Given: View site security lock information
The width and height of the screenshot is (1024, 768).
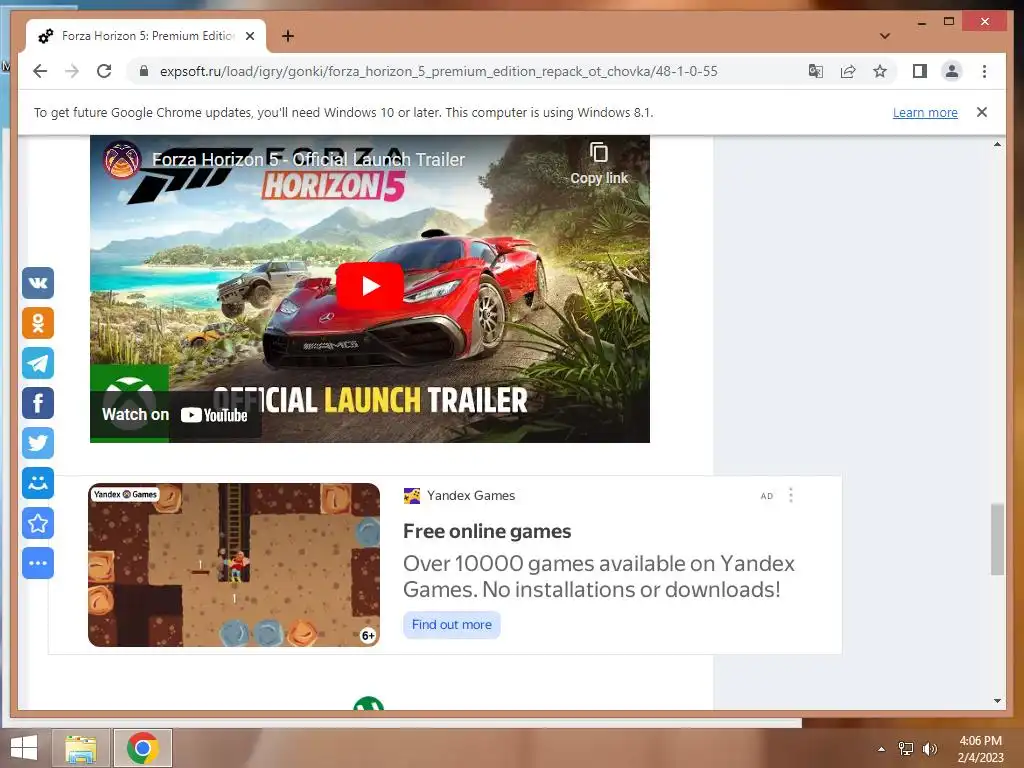Looking at the screenshot, I should coord(144,71).
